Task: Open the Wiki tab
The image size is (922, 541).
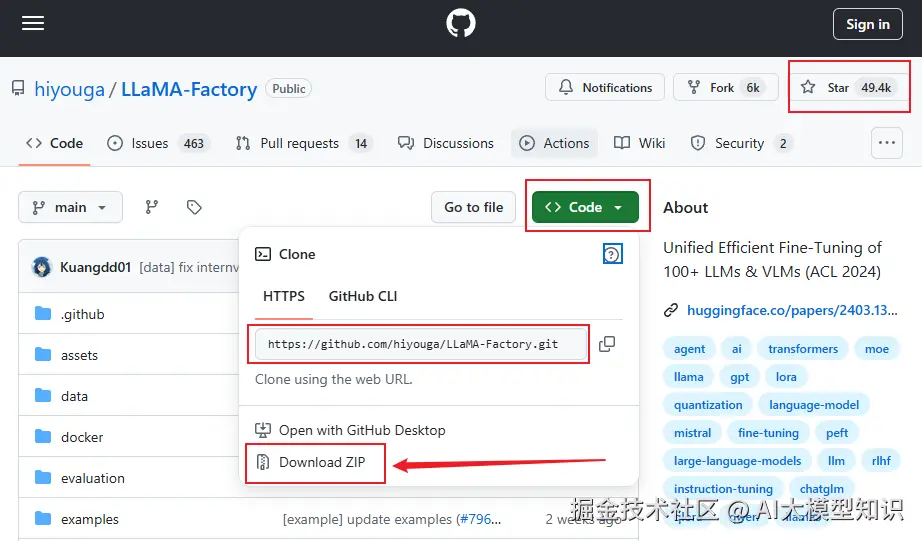Action: click(639, 143)
